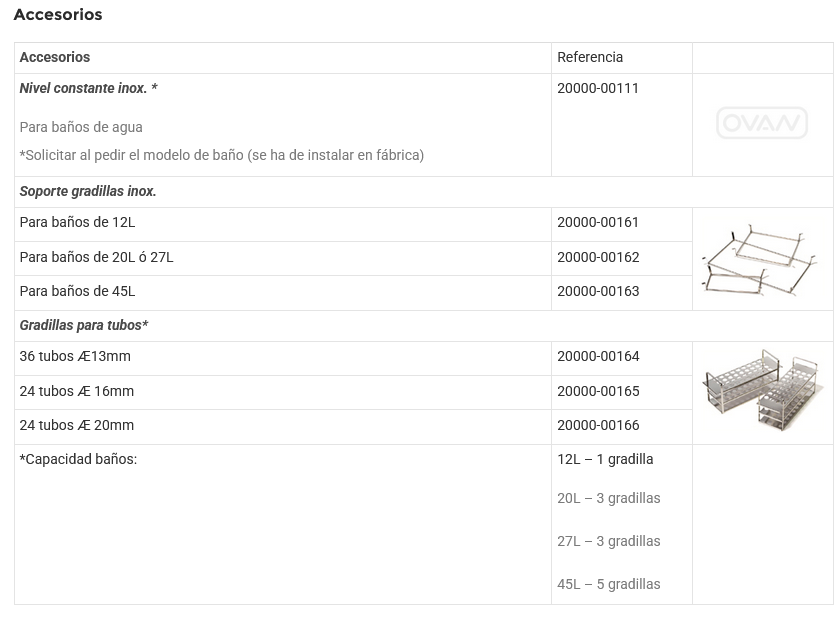Screen dimensions: 837x617
Task: Click reference 20000-00163 for 45L baths
Action: [x=598, y=291]
